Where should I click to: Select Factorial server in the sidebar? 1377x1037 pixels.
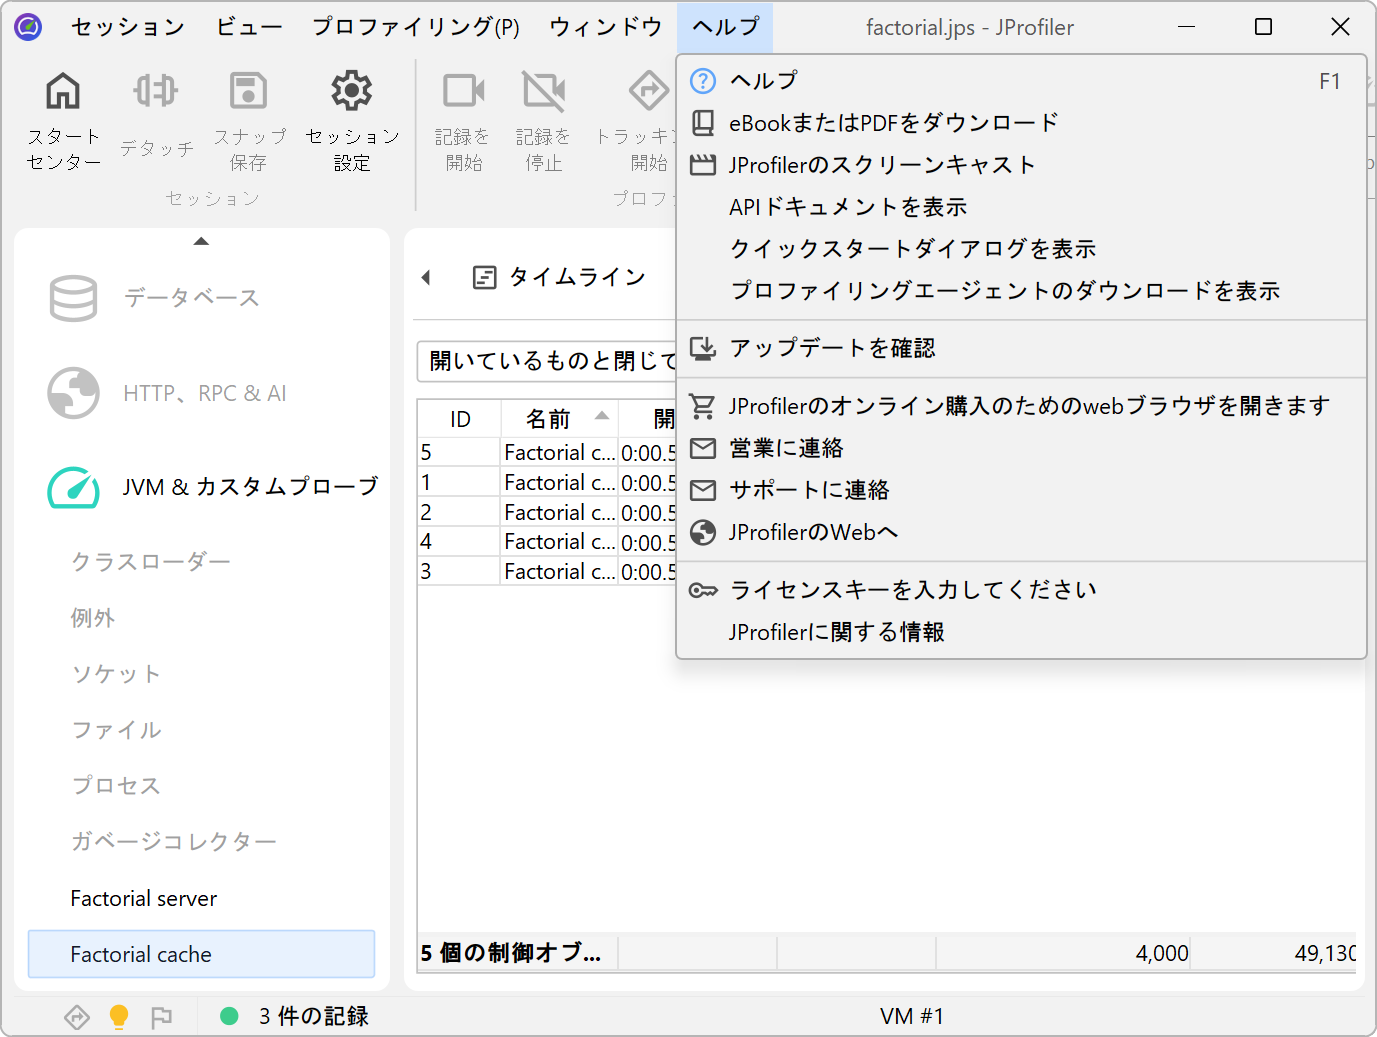tap(144, 899)
